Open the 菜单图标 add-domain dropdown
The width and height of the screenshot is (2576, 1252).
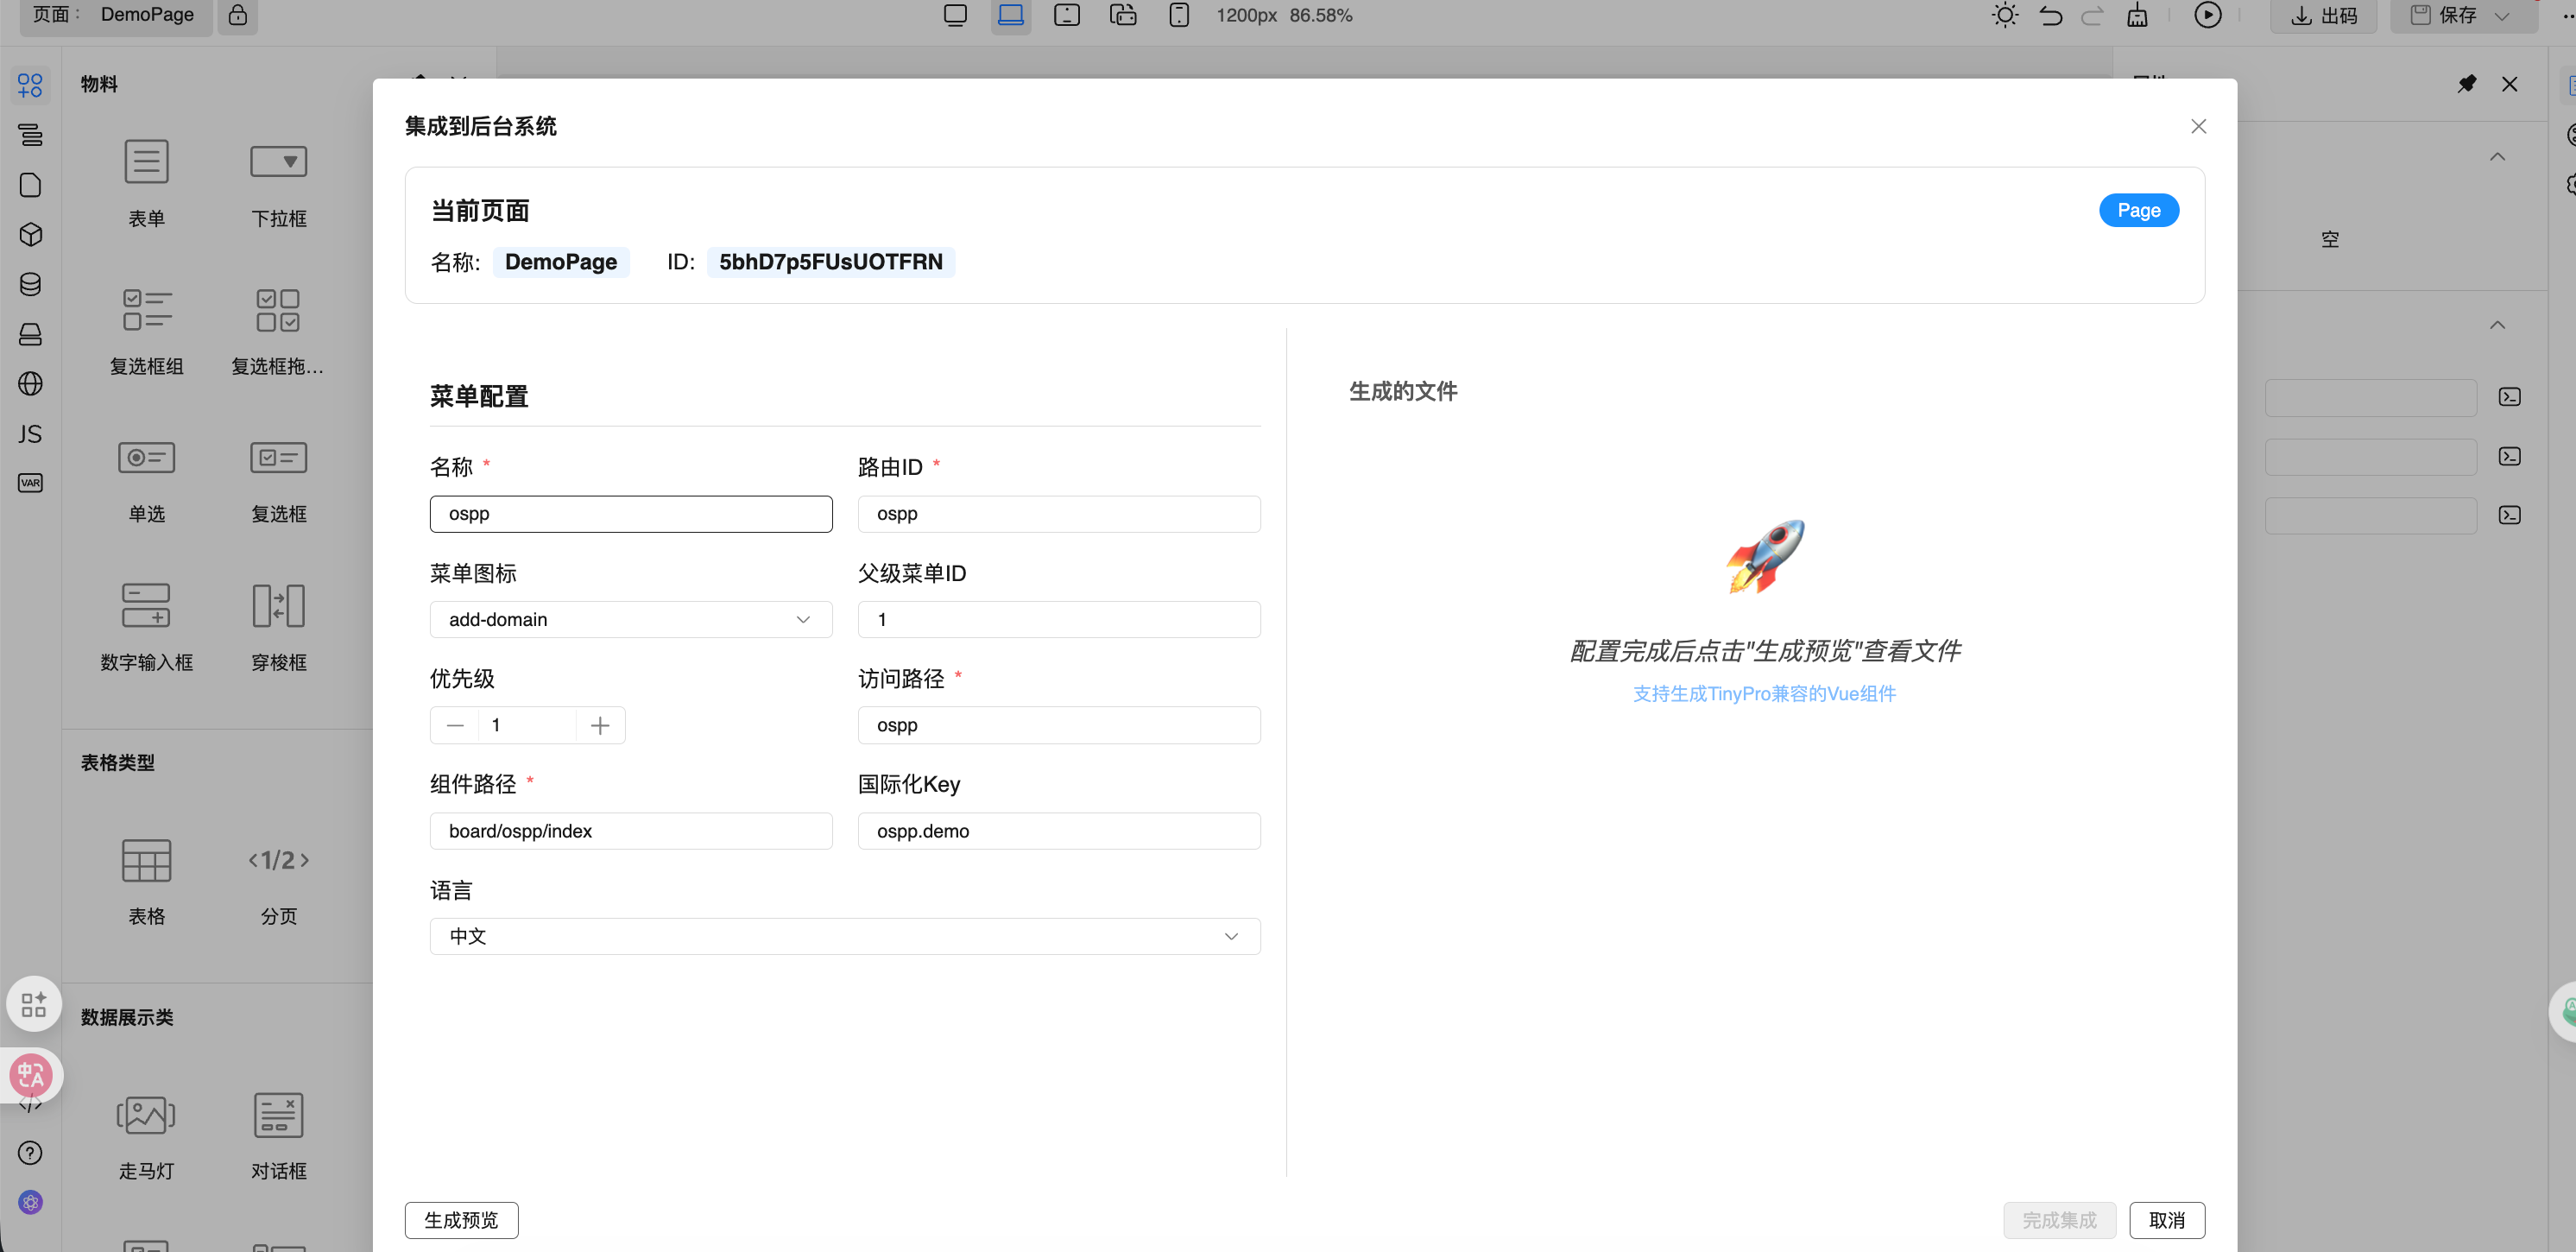[631, 620]
